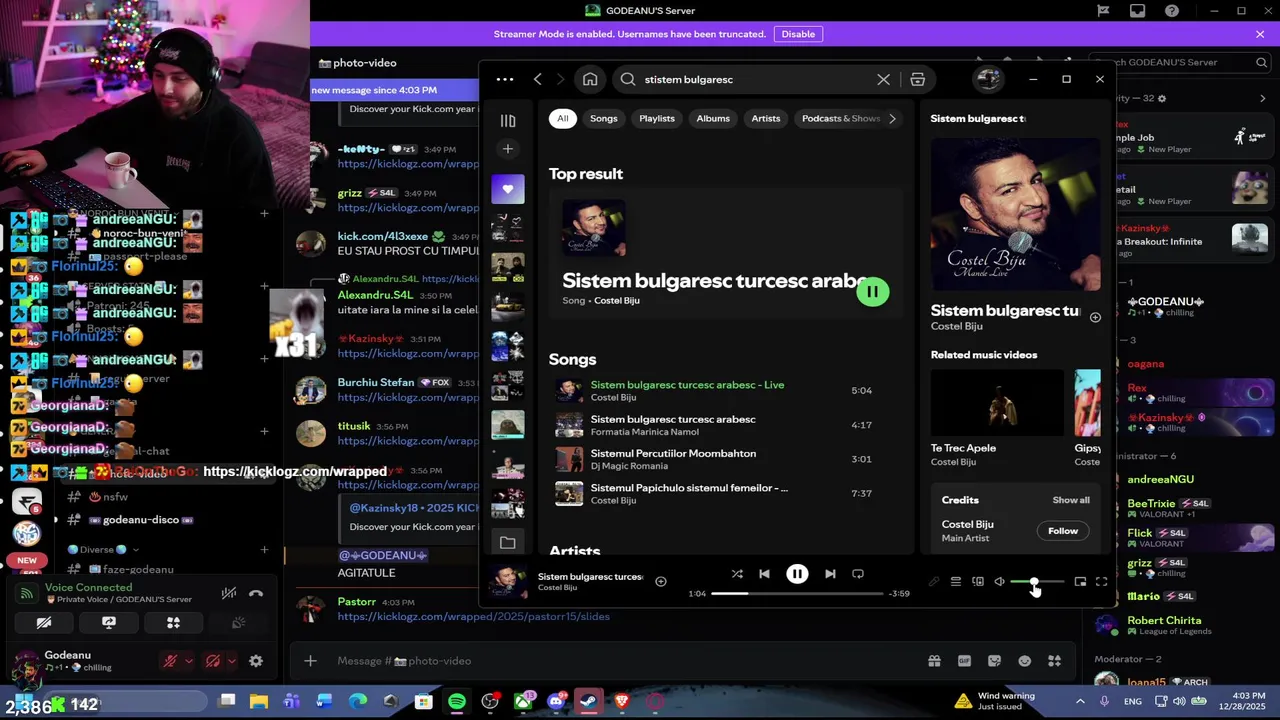Image resolution: width=1280 pixels, height=720 pixels.
Task: Expand Your Library in Spotify sidebar
Action: [x=508, y=121]
